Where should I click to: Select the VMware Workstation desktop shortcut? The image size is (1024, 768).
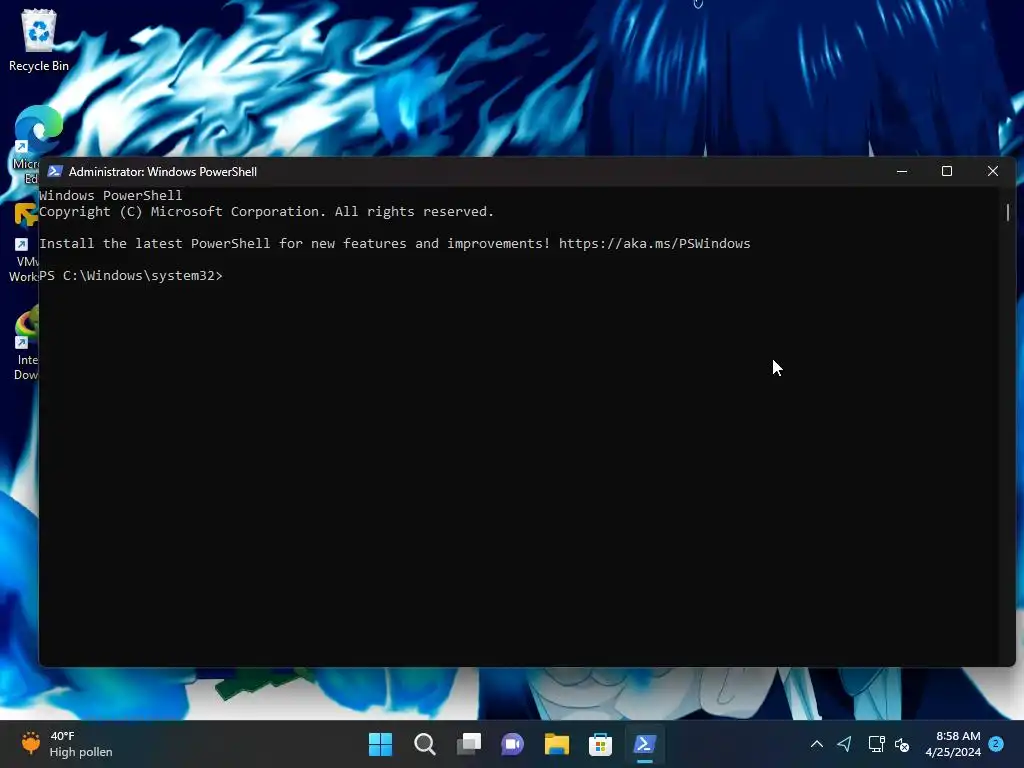pyautogui.click(x=24, y=243)
